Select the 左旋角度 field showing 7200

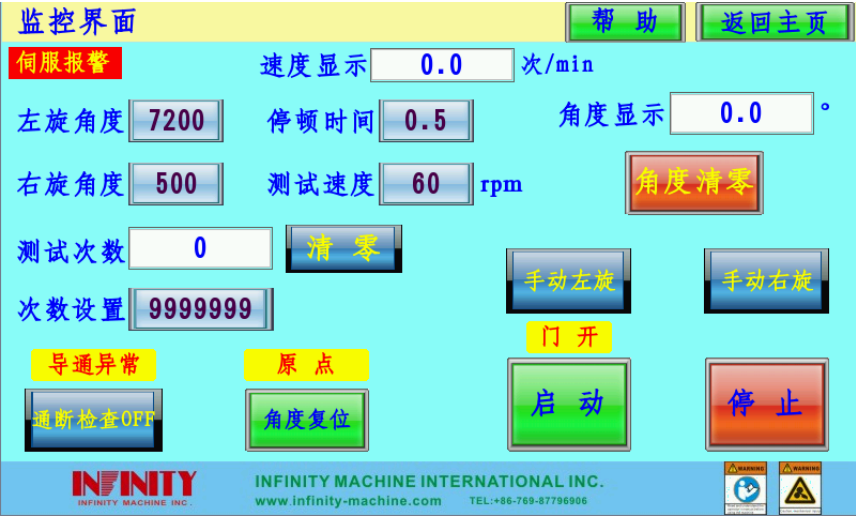click(x=176, y=121)
